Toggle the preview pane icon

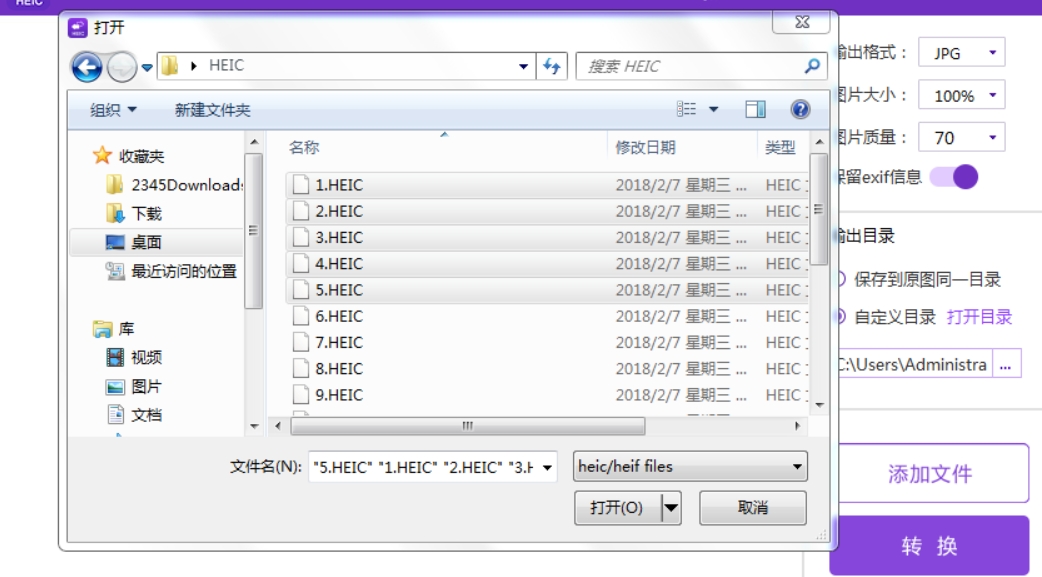pos(755,109)
